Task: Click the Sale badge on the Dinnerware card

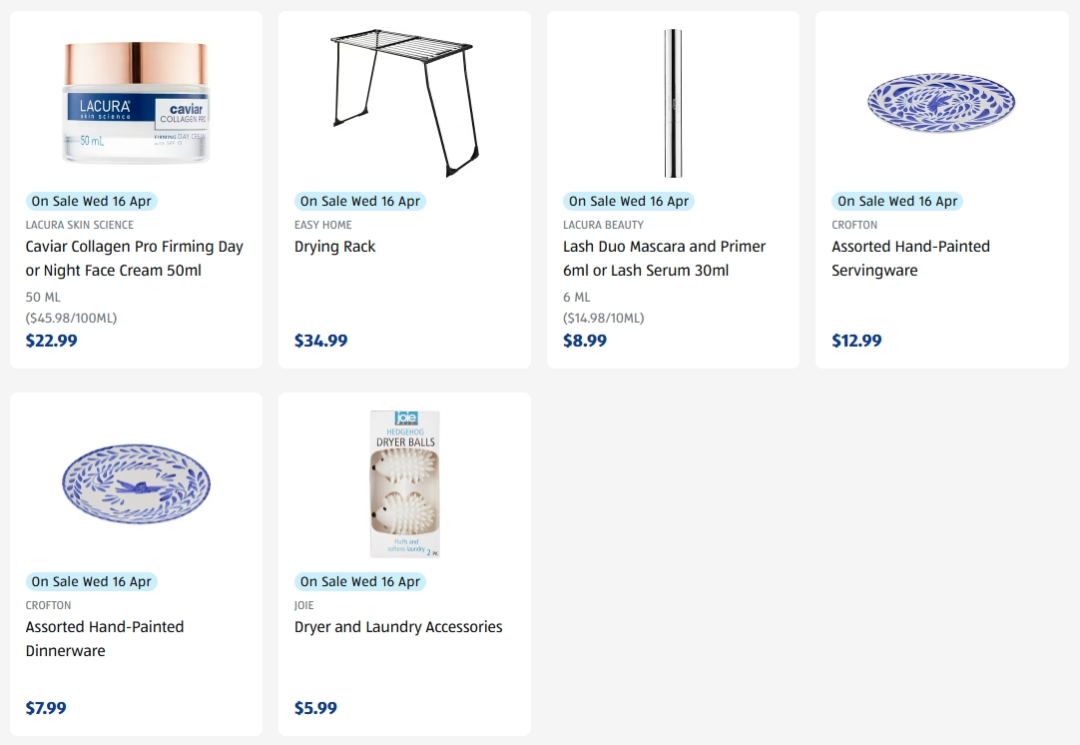Action: click(92, 582)
